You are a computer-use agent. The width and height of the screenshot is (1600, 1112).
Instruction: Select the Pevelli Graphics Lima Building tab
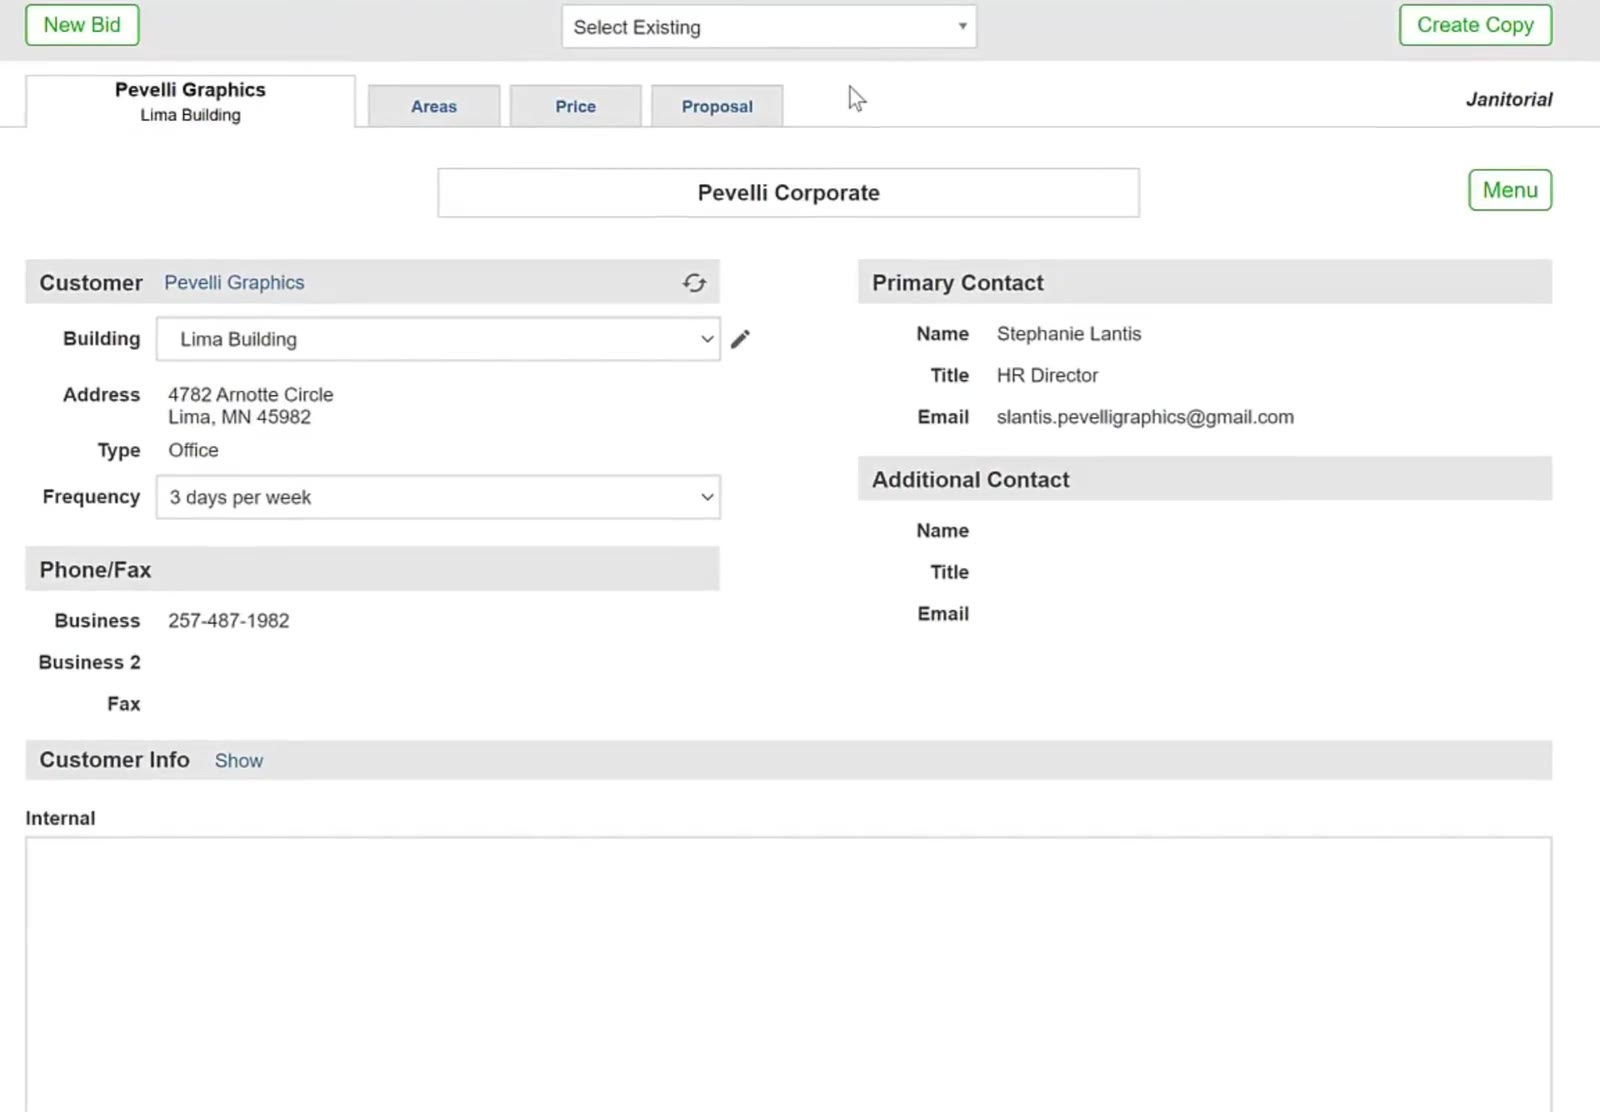tap(190, 101)
